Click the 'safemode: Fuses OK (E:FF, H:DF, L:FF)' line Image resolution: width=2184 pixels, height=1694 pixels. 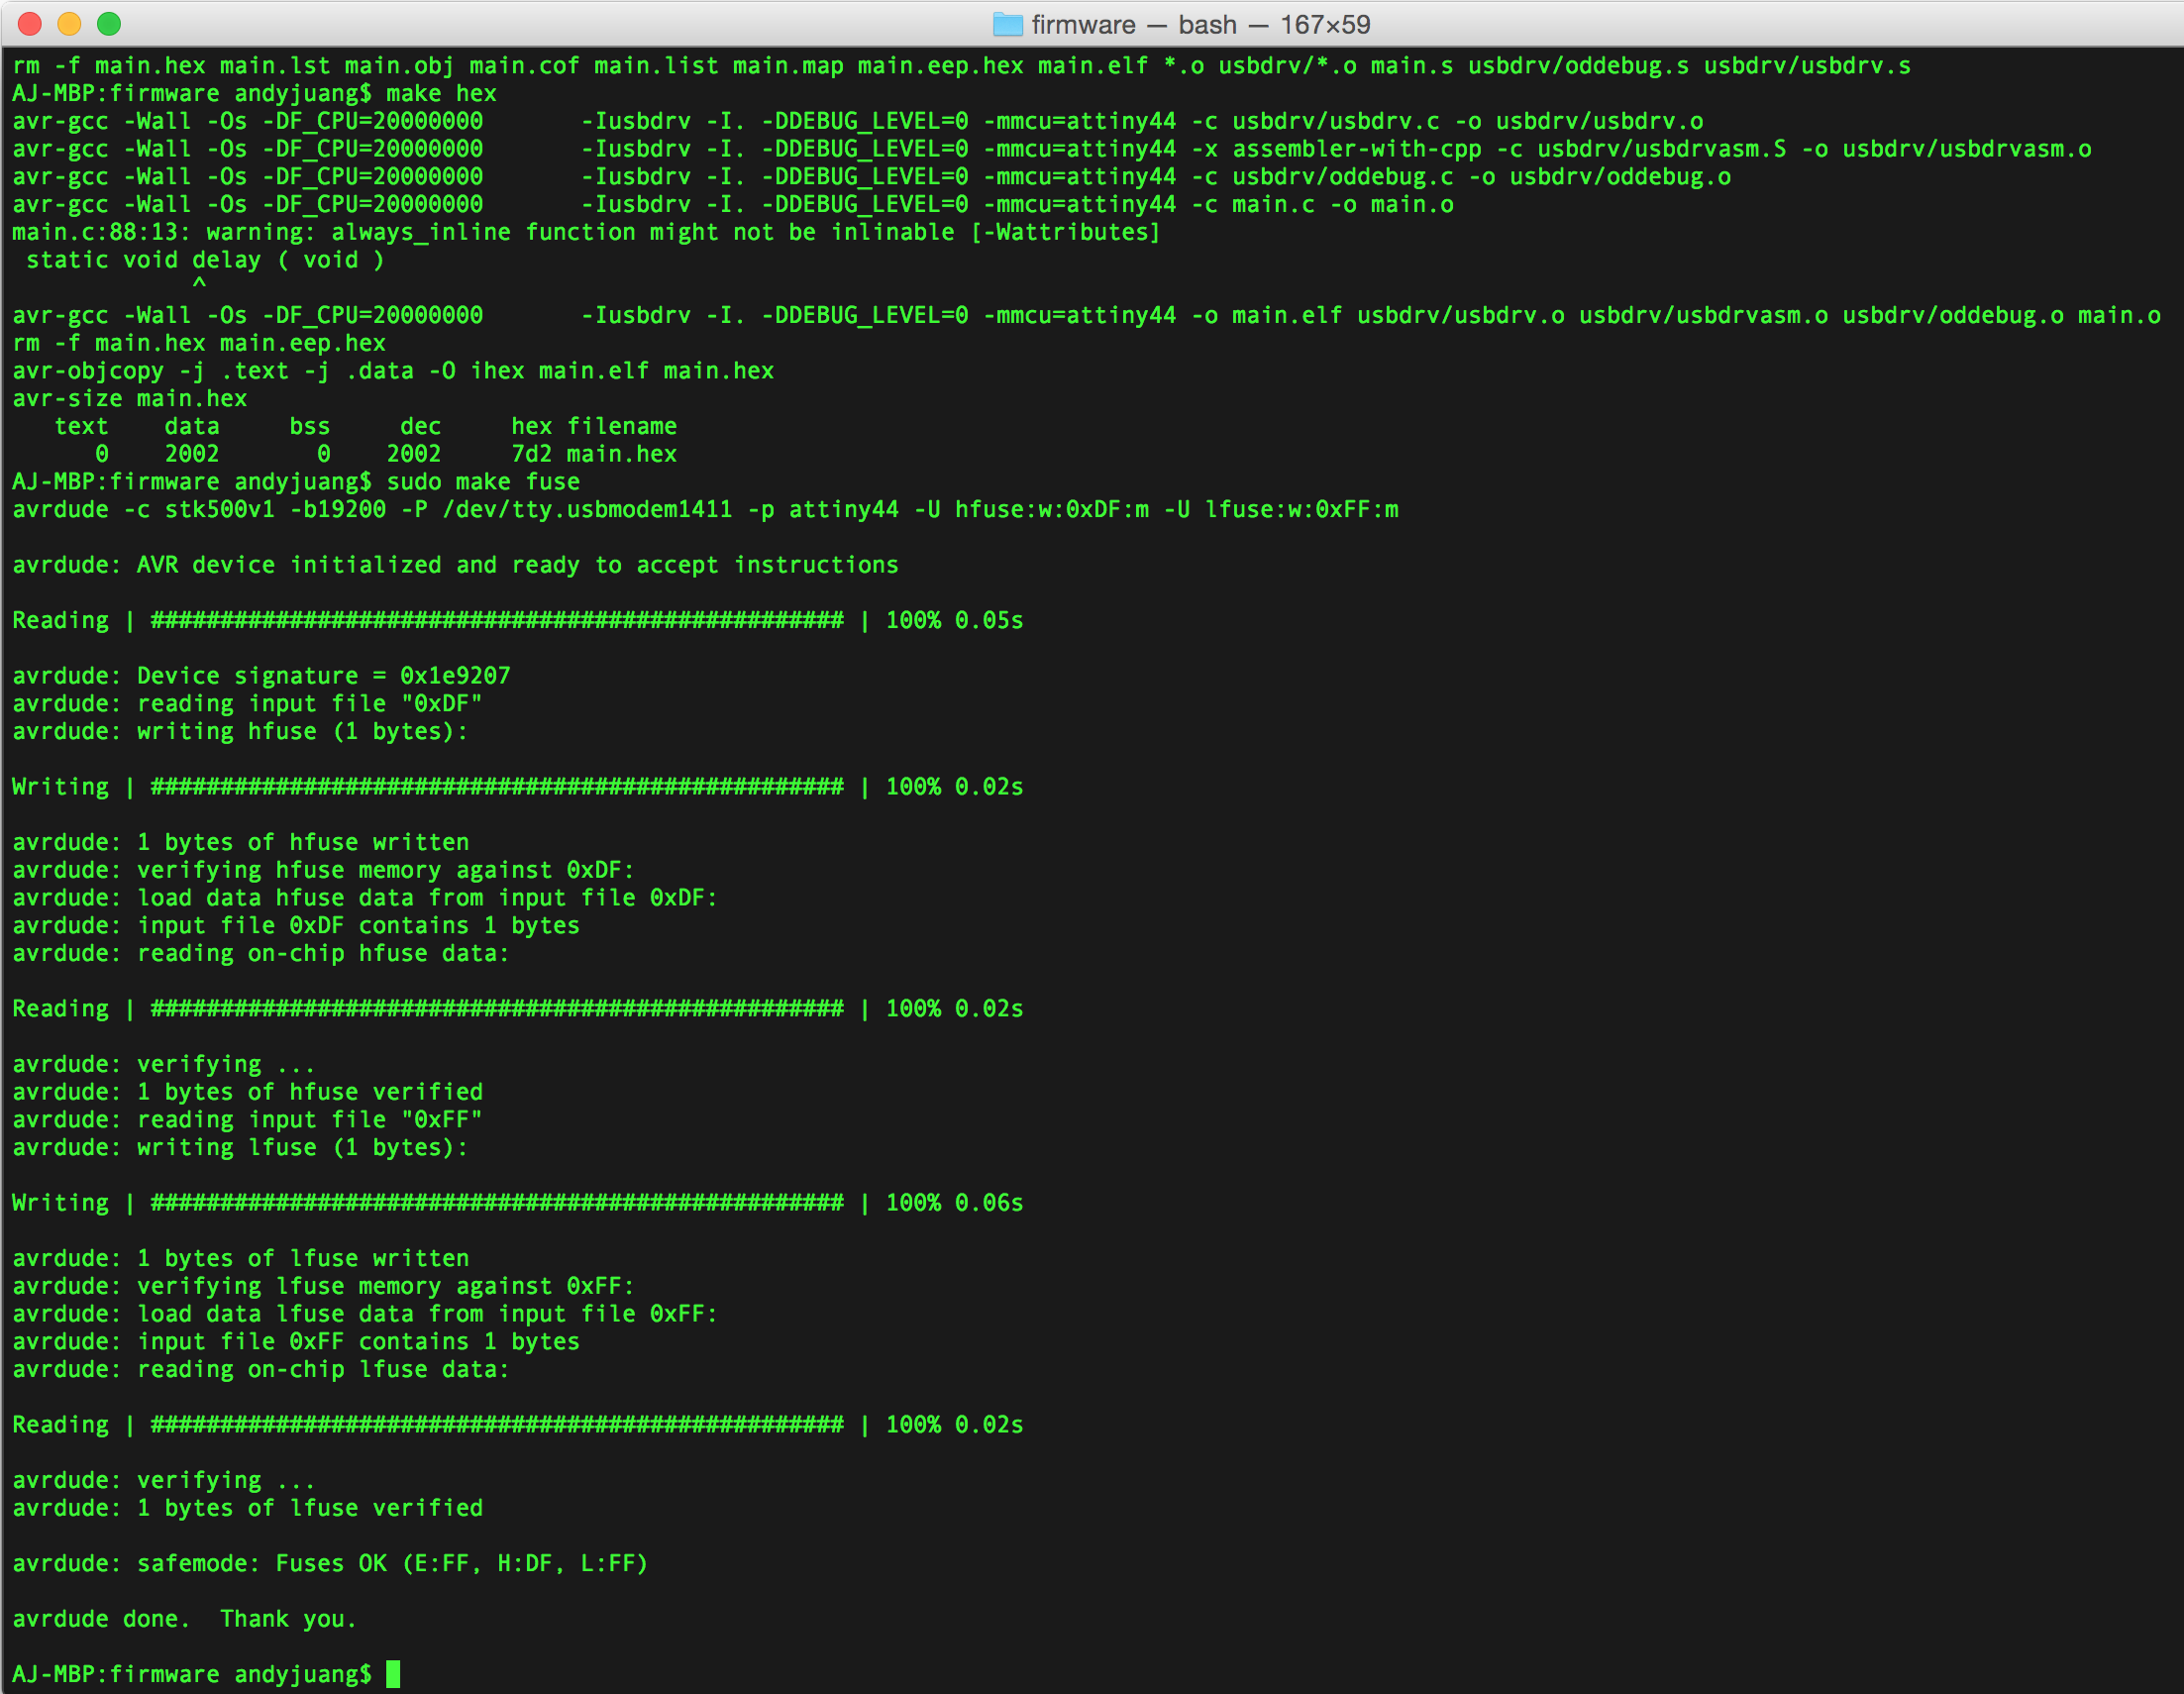tap(330, 1563)
